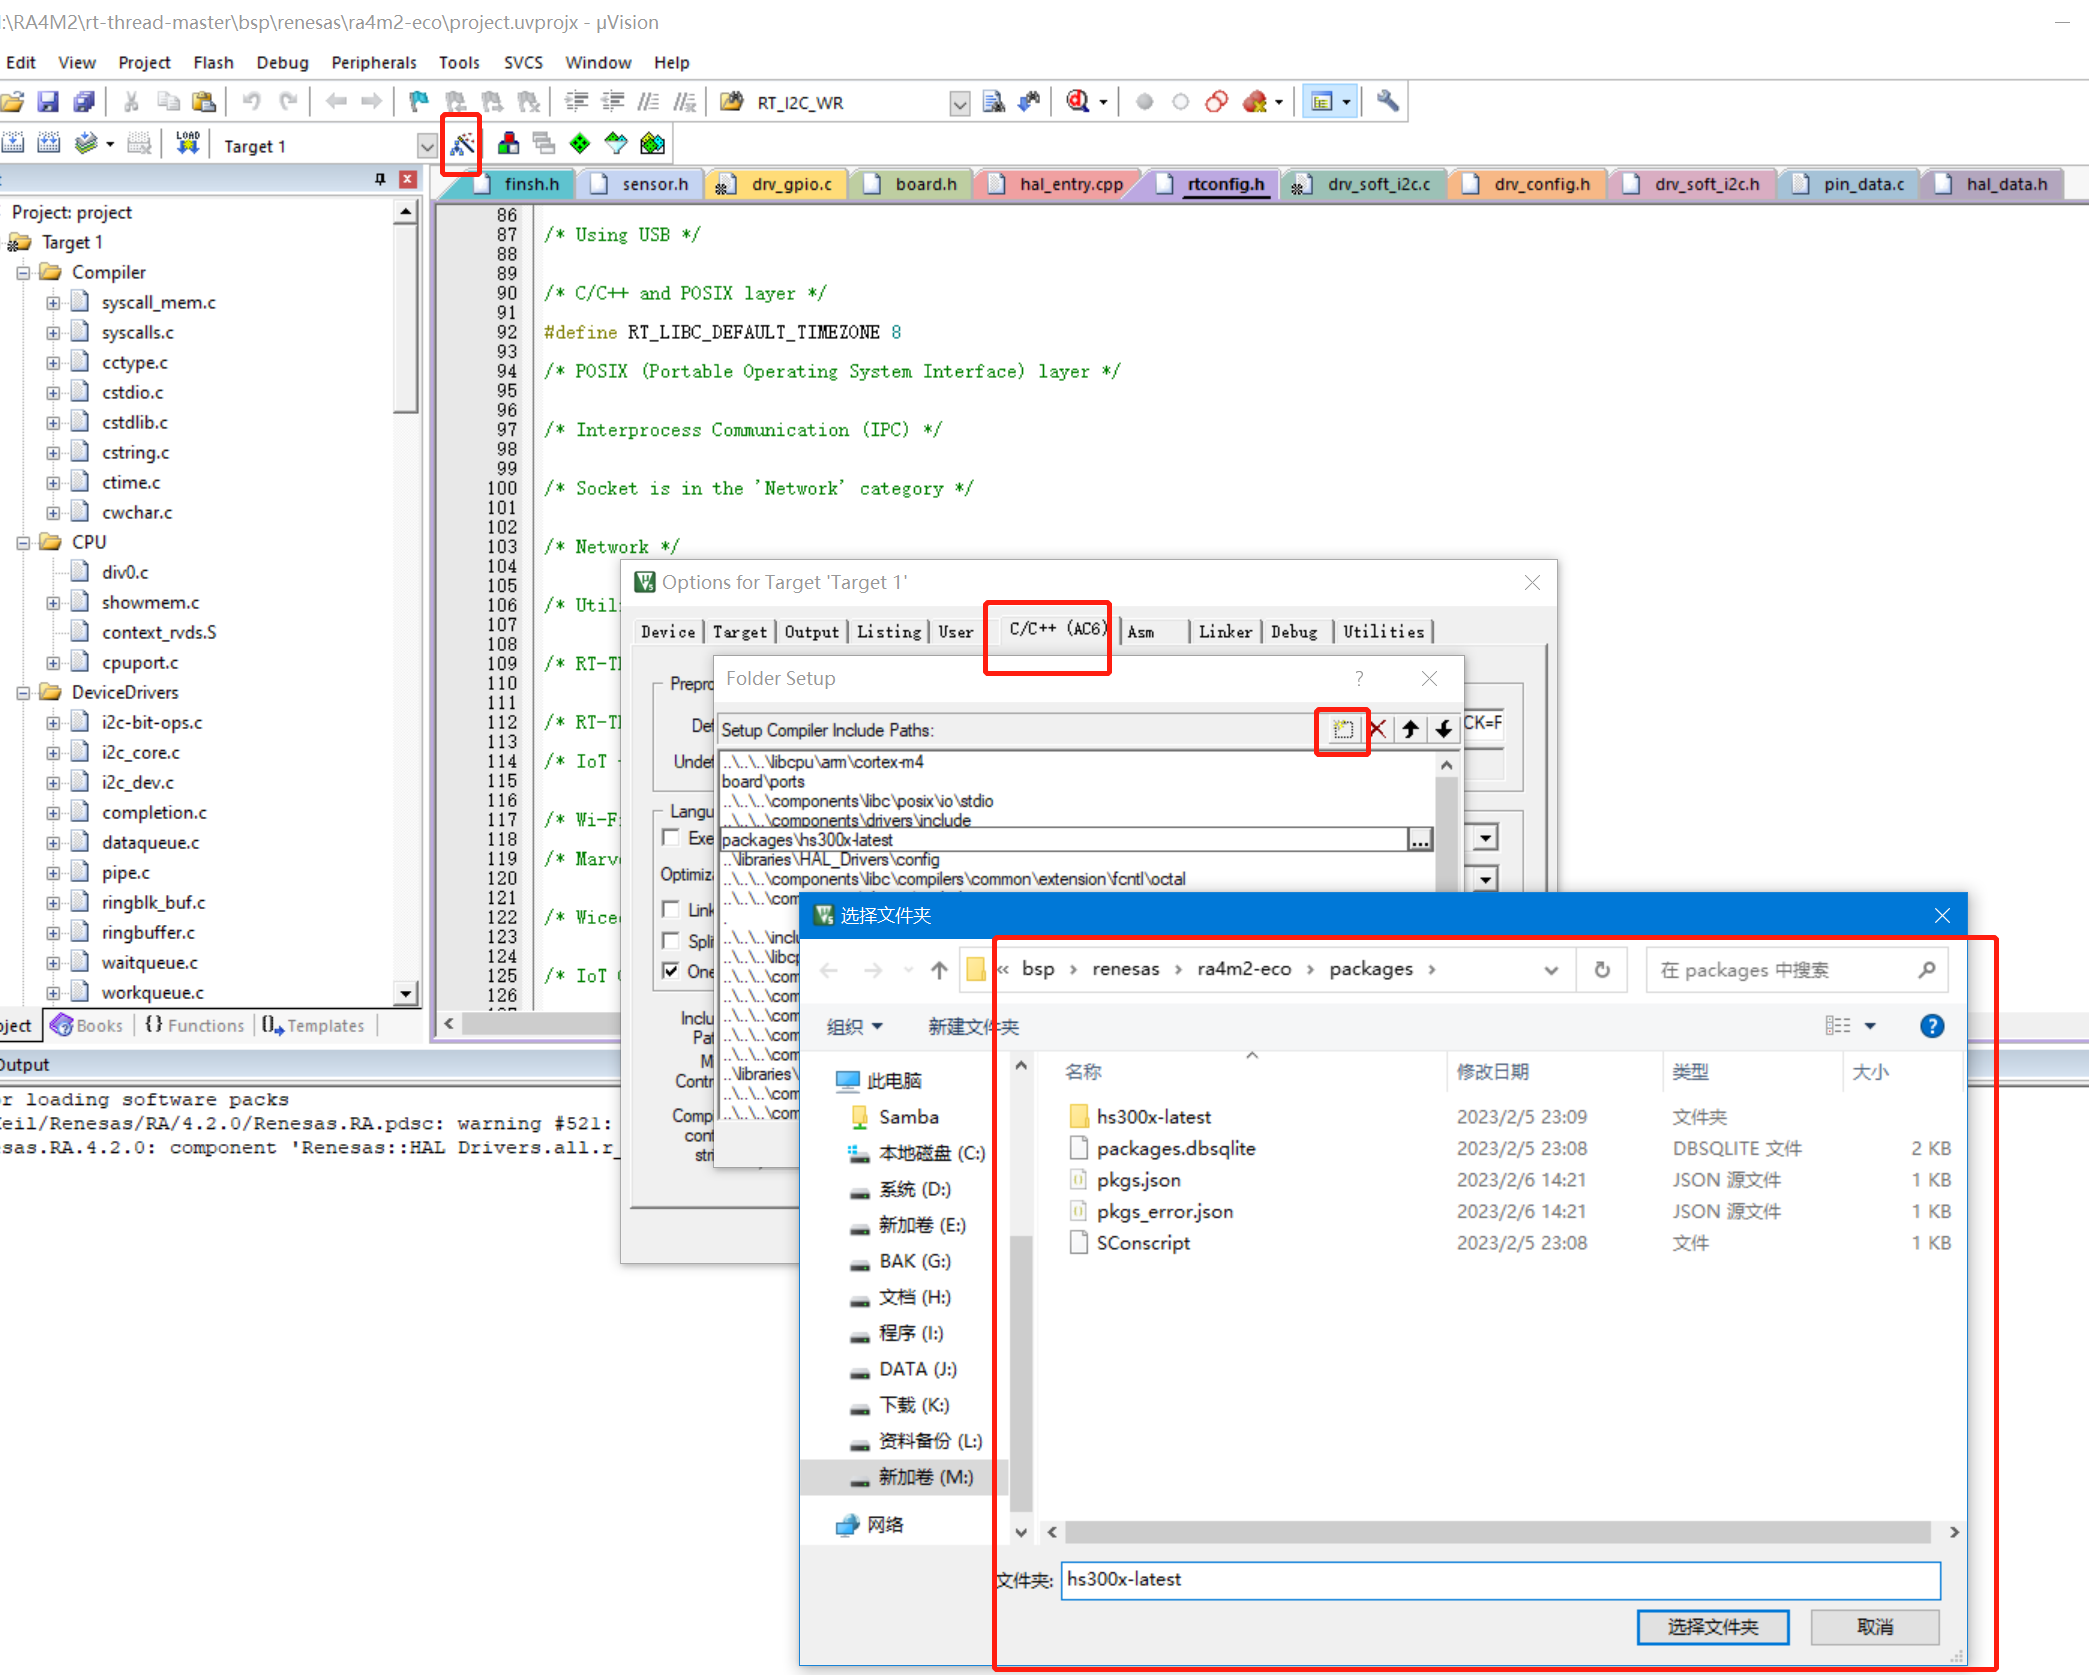
Task: Click the 选择文件夹 confirm button
Action: click(1712, 1627)
